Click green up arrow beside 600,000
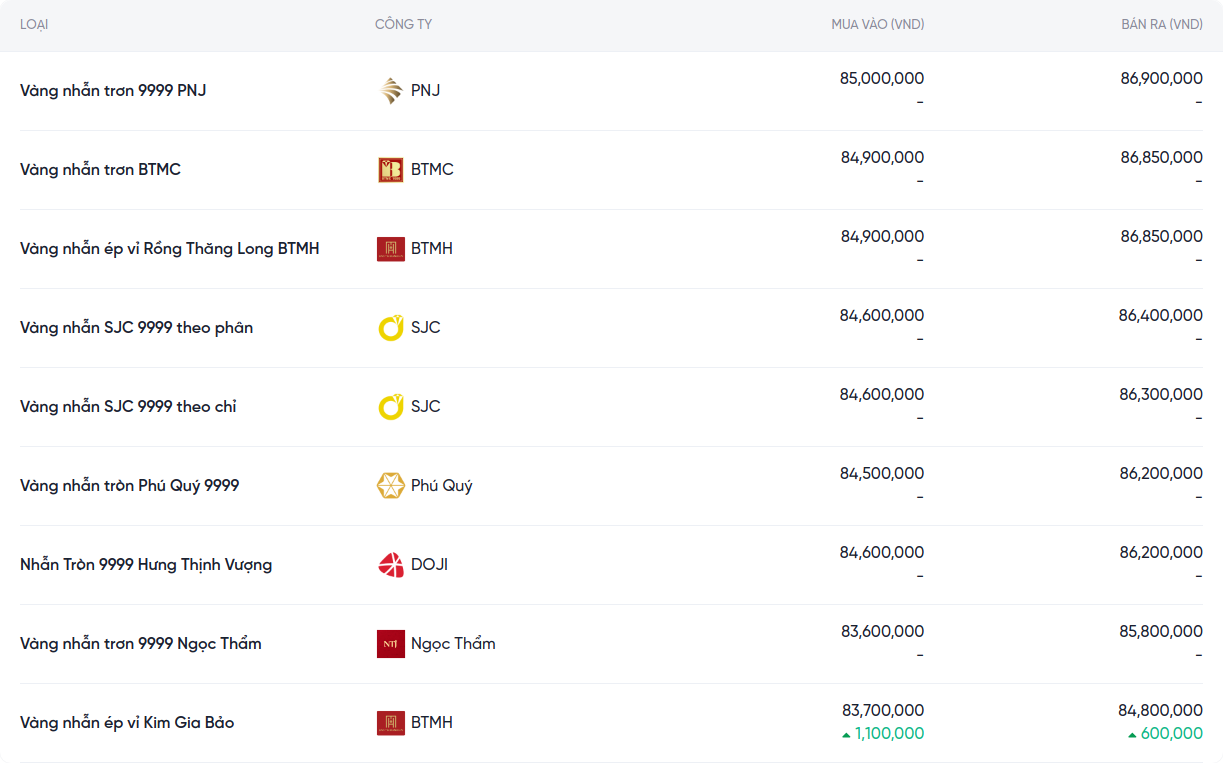Image resolution: width=1223 pixels, height=763 pixels. point(1132,735)
